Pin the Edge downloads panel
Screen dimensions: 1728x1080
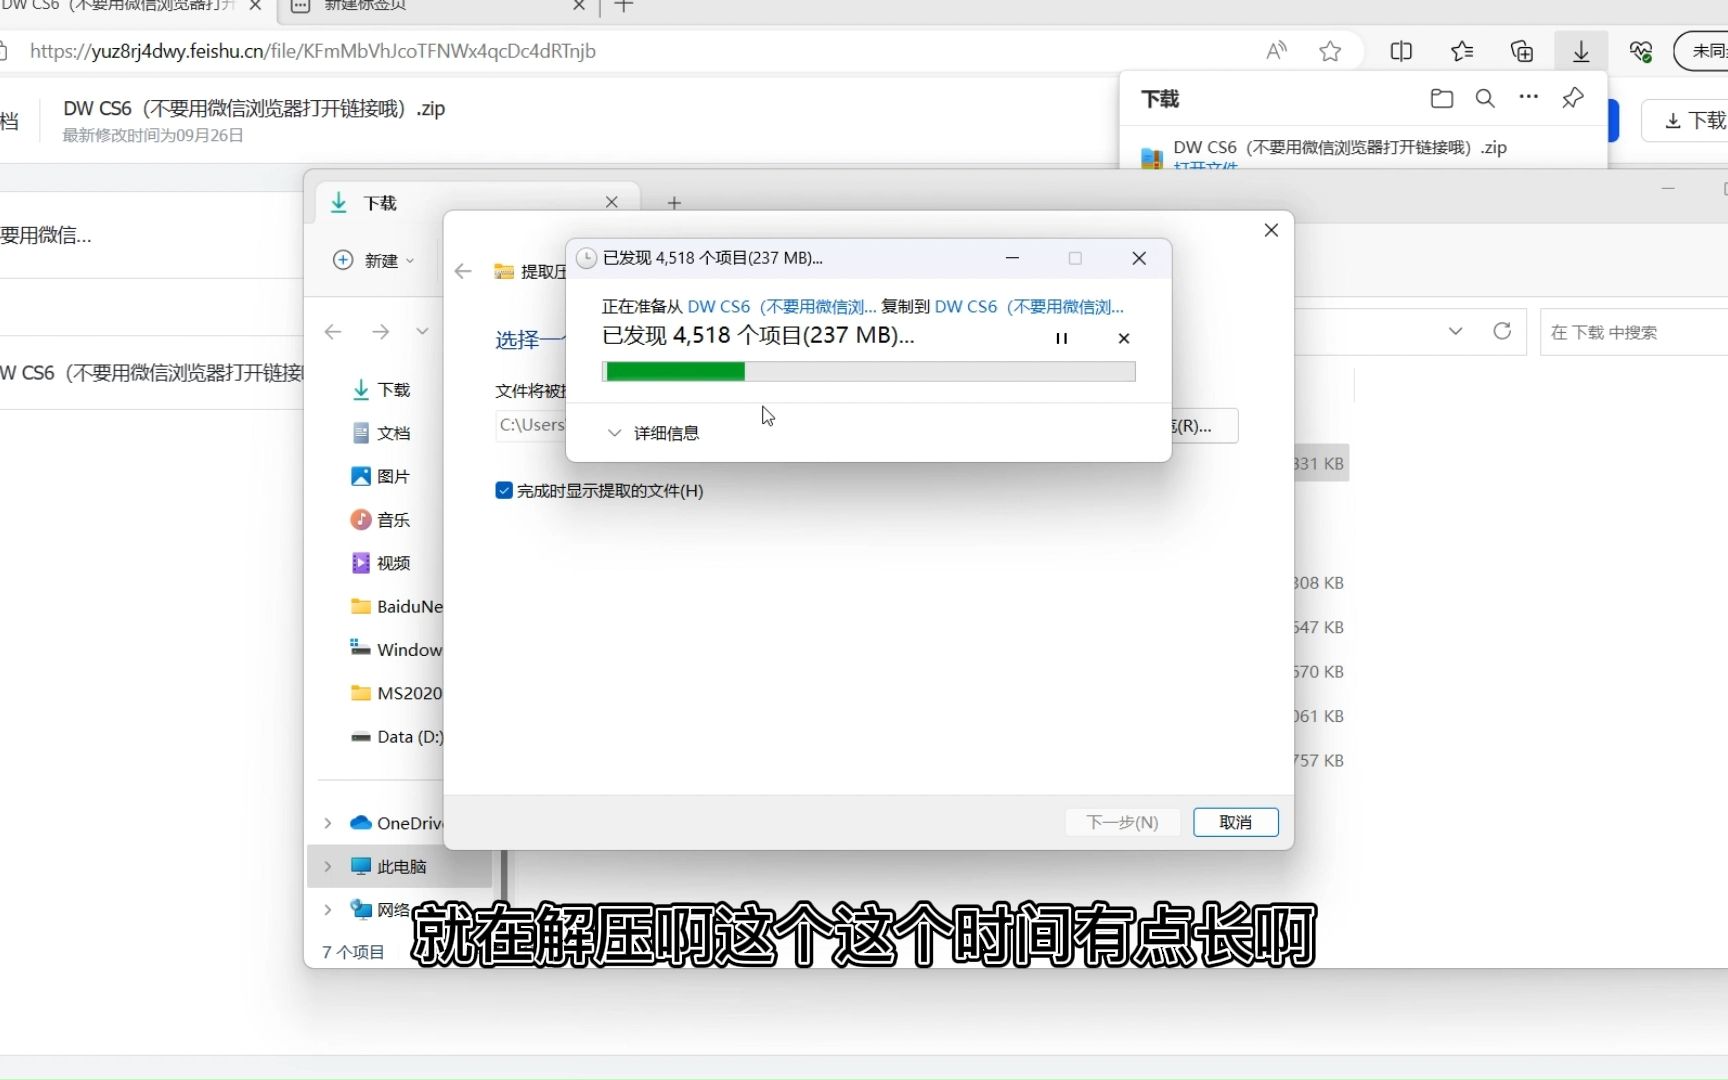click(x=1573, y=98)
